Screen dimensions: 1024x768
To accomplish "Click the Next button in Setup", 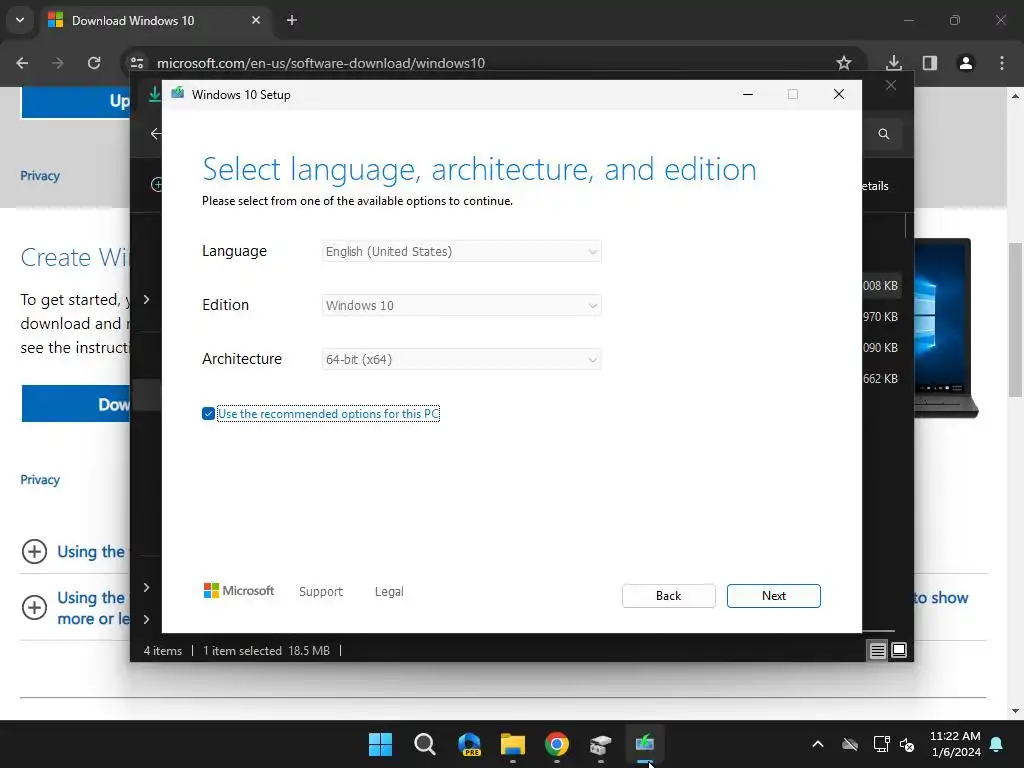I will point(773,596).
